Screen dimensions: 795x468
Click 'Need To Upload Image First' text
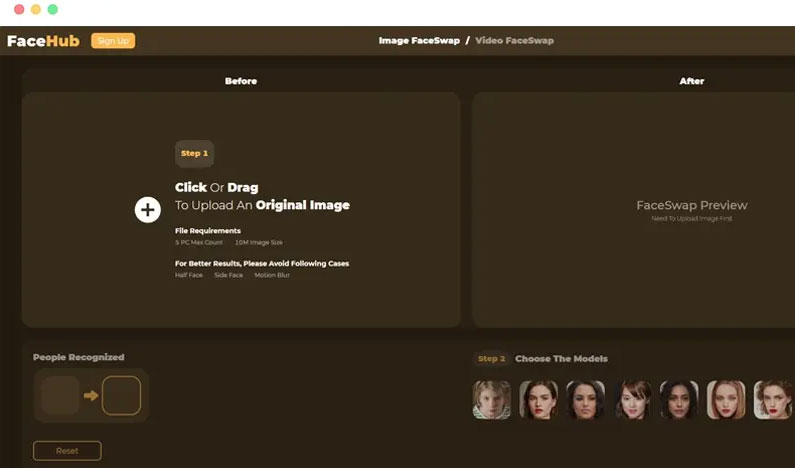692,219
